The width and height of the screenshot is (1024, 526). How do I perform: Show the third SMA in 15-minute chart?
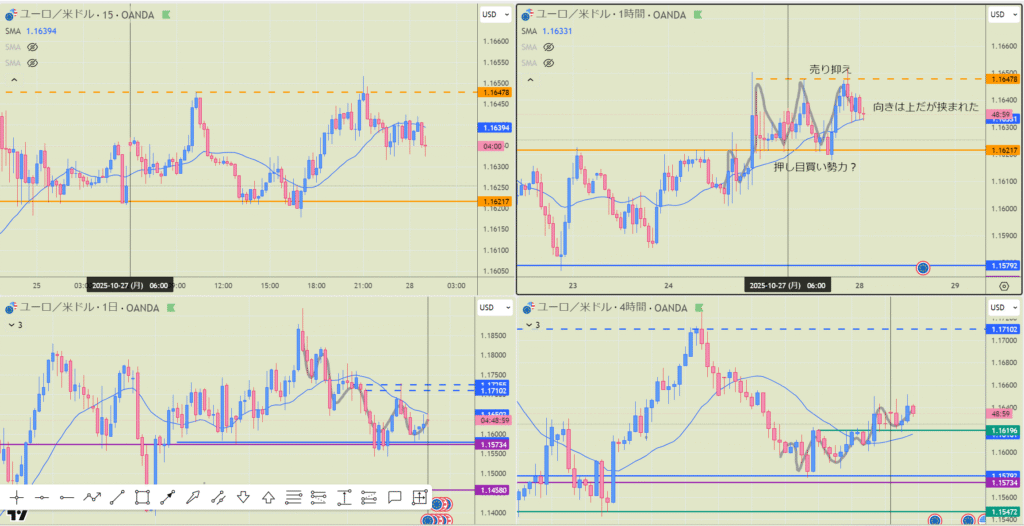(32, 63)
